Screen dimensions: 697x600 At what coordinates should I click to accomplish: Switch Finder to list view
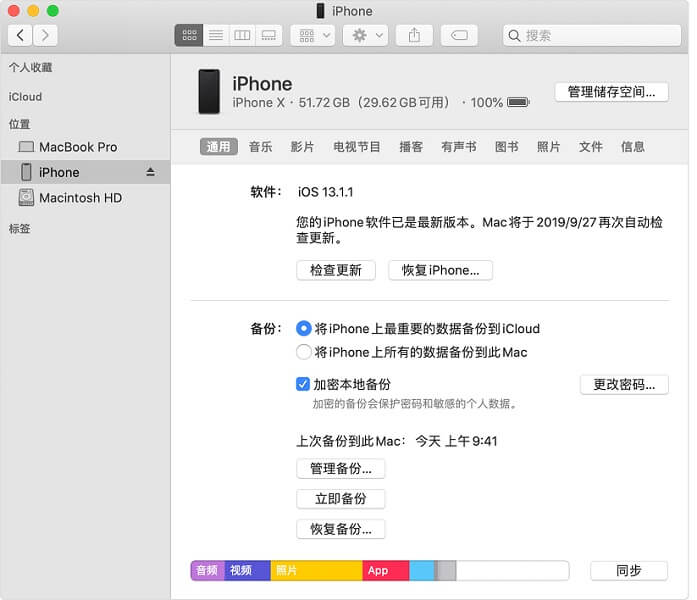click(216, 35)
